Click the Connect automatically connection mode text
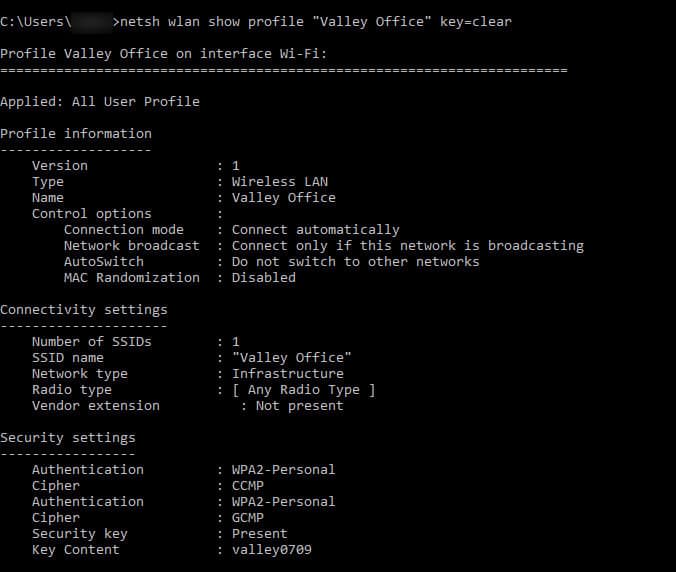This screenshot has width=676, height=572. click(x=316, y=230)
